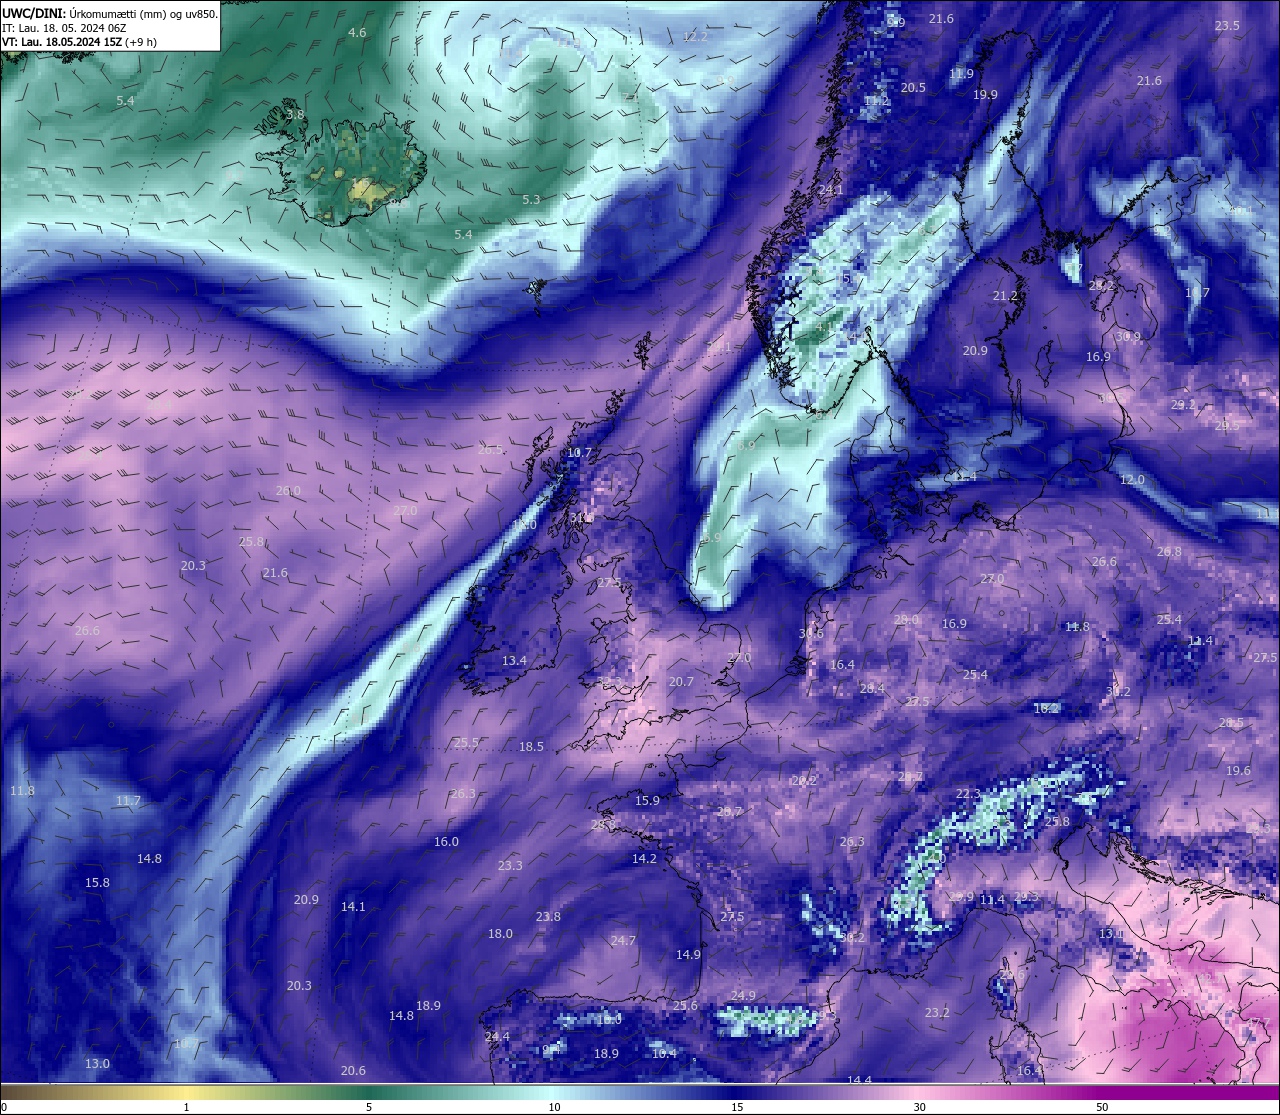This screenshot has width=1280, height=1115.
Task: Click the value '30.6' on the map
Action: 811,634
